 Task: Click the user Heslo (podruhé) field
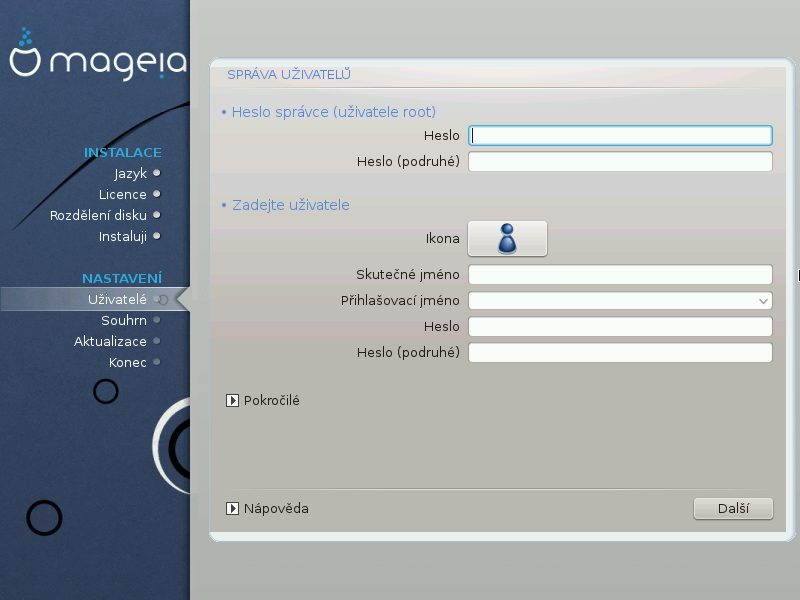coord(620,353)
